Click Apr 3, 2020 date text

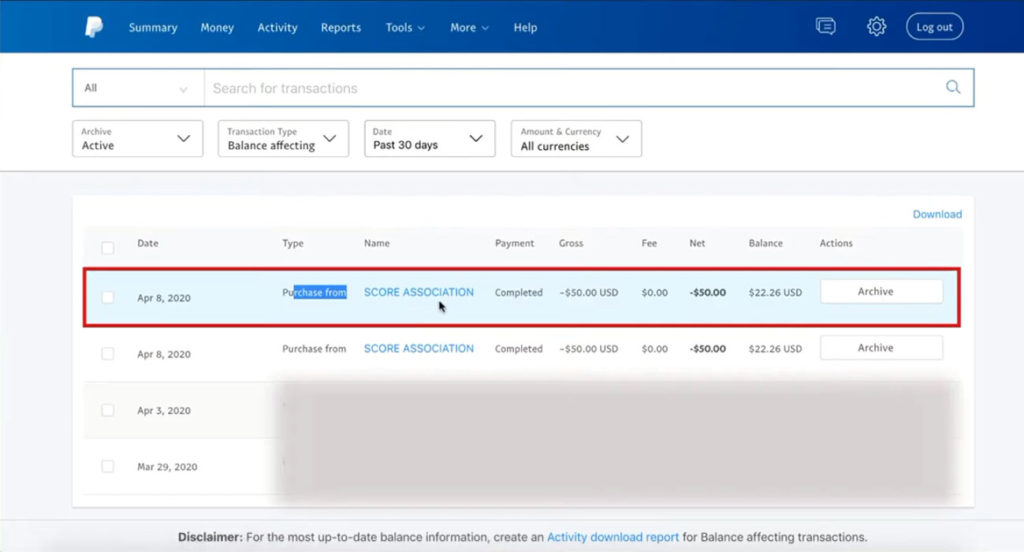pyautogui.click(x=164, y=410)
